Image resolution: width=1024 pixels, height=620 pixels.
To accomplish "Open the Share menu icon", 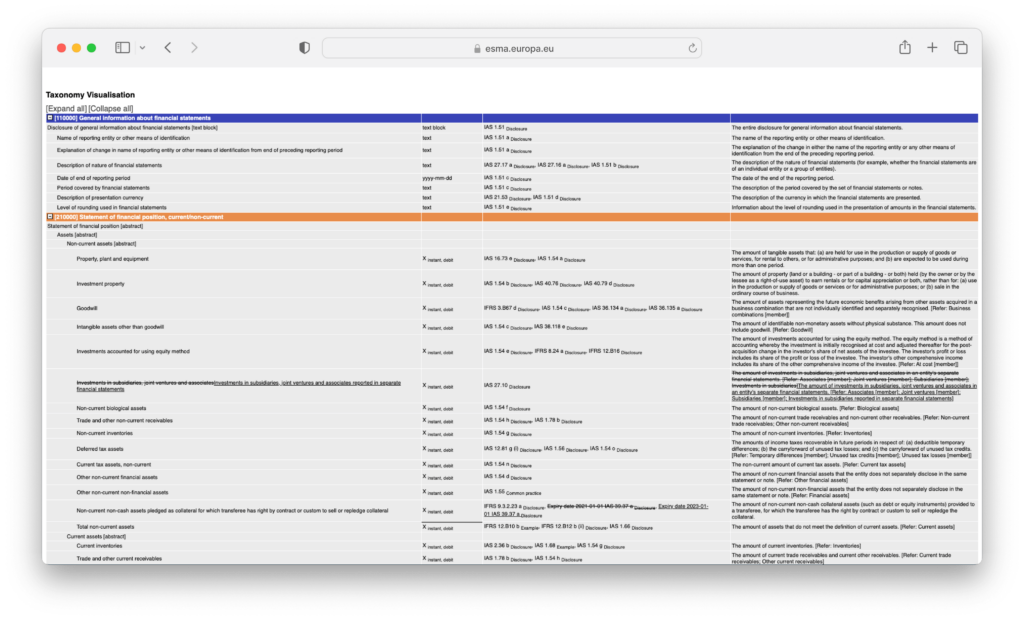I will tap(904, 47).
